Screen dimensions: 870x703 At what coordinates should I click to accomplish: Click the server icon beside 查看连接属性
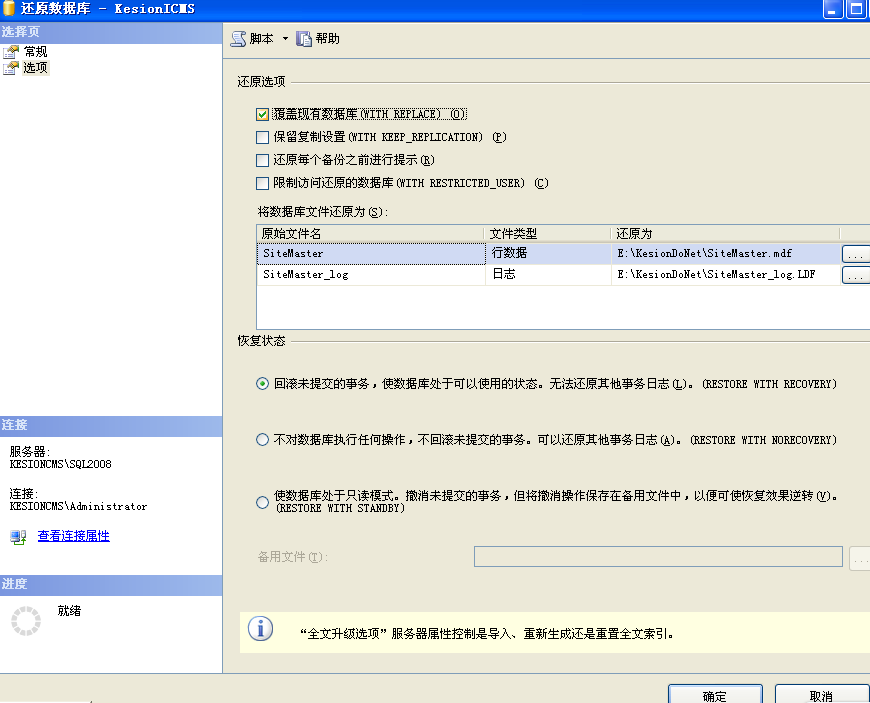[18, 536]
